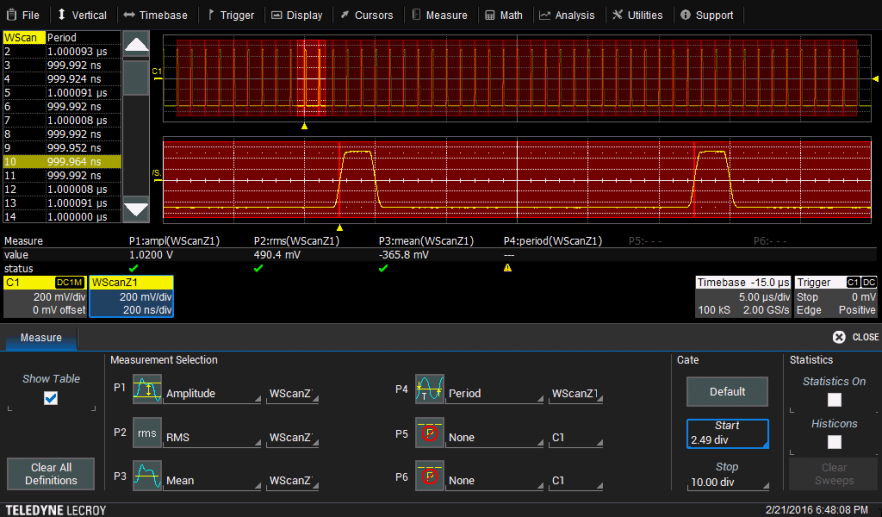Image resolution: width=882 pixels, height=517 pixels.
Task: Click the P2 RMS measurement icon
Action: 147,435
